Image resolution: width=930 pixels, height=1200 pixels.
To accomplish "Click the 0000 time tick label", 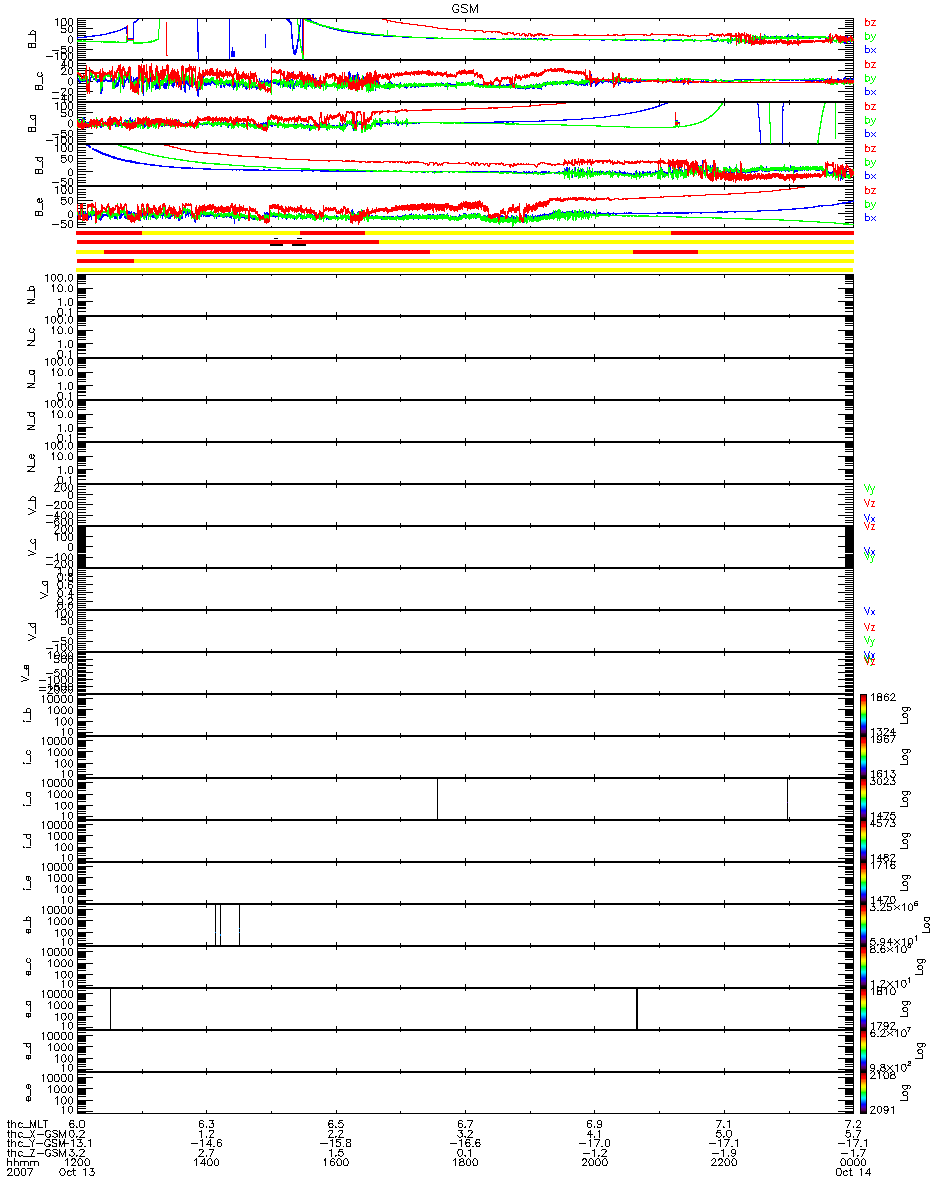I will [853, 1164].
